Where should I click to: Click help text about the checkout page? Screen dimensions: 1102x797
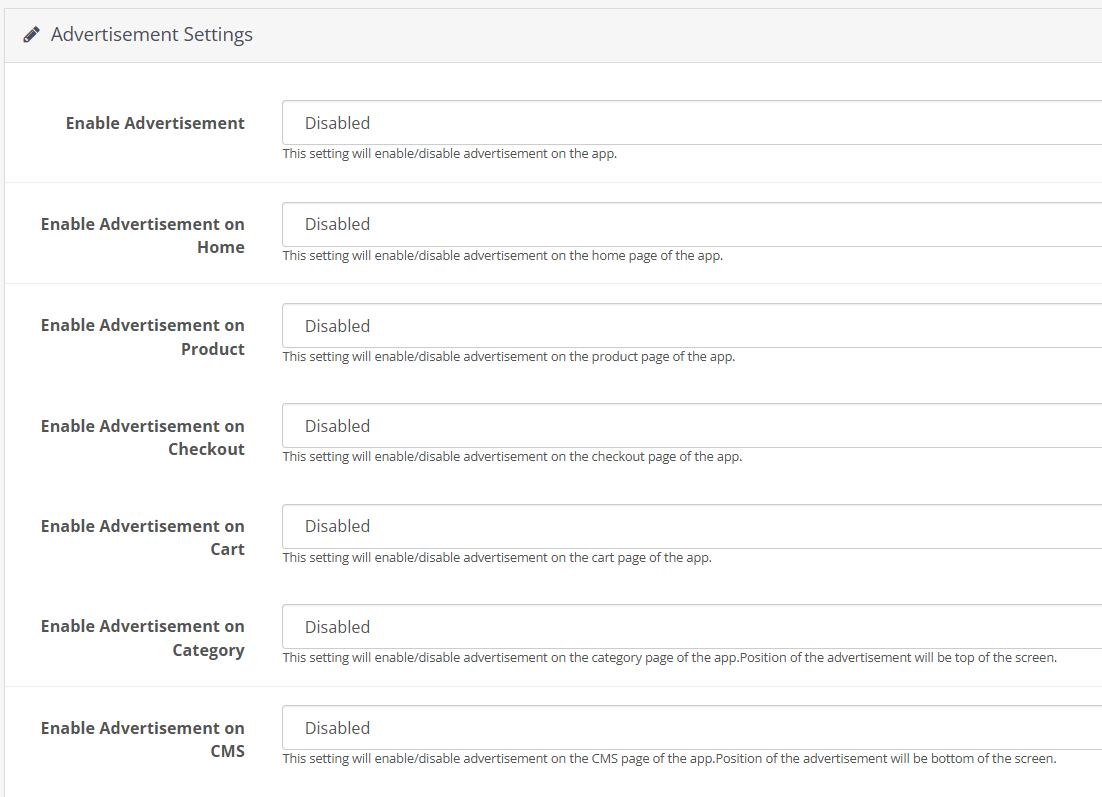pos(512,456)
